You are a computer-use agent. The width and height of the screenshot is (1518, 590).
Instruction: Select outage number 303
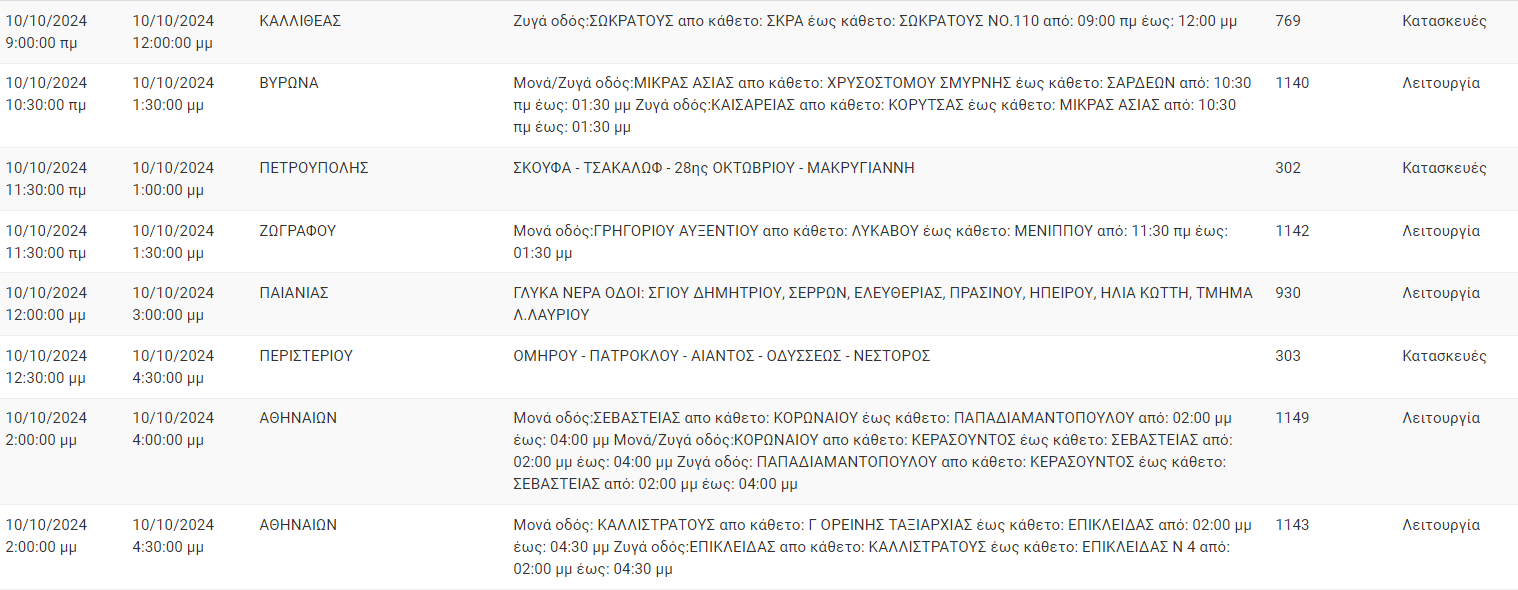[1288, 356]
